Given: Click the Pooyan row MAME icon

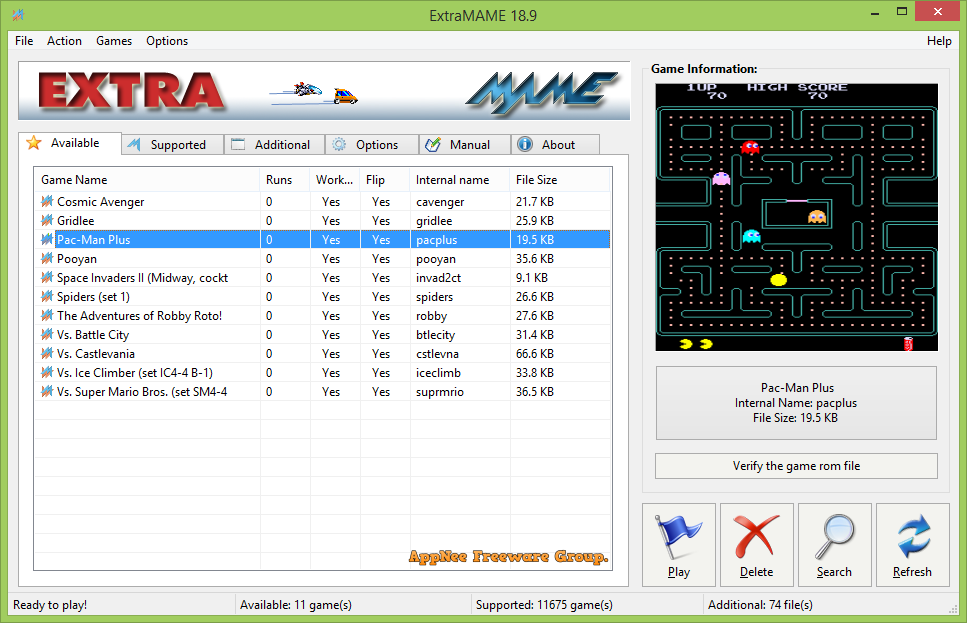Looking at the screenshot, I should (47, 258).
